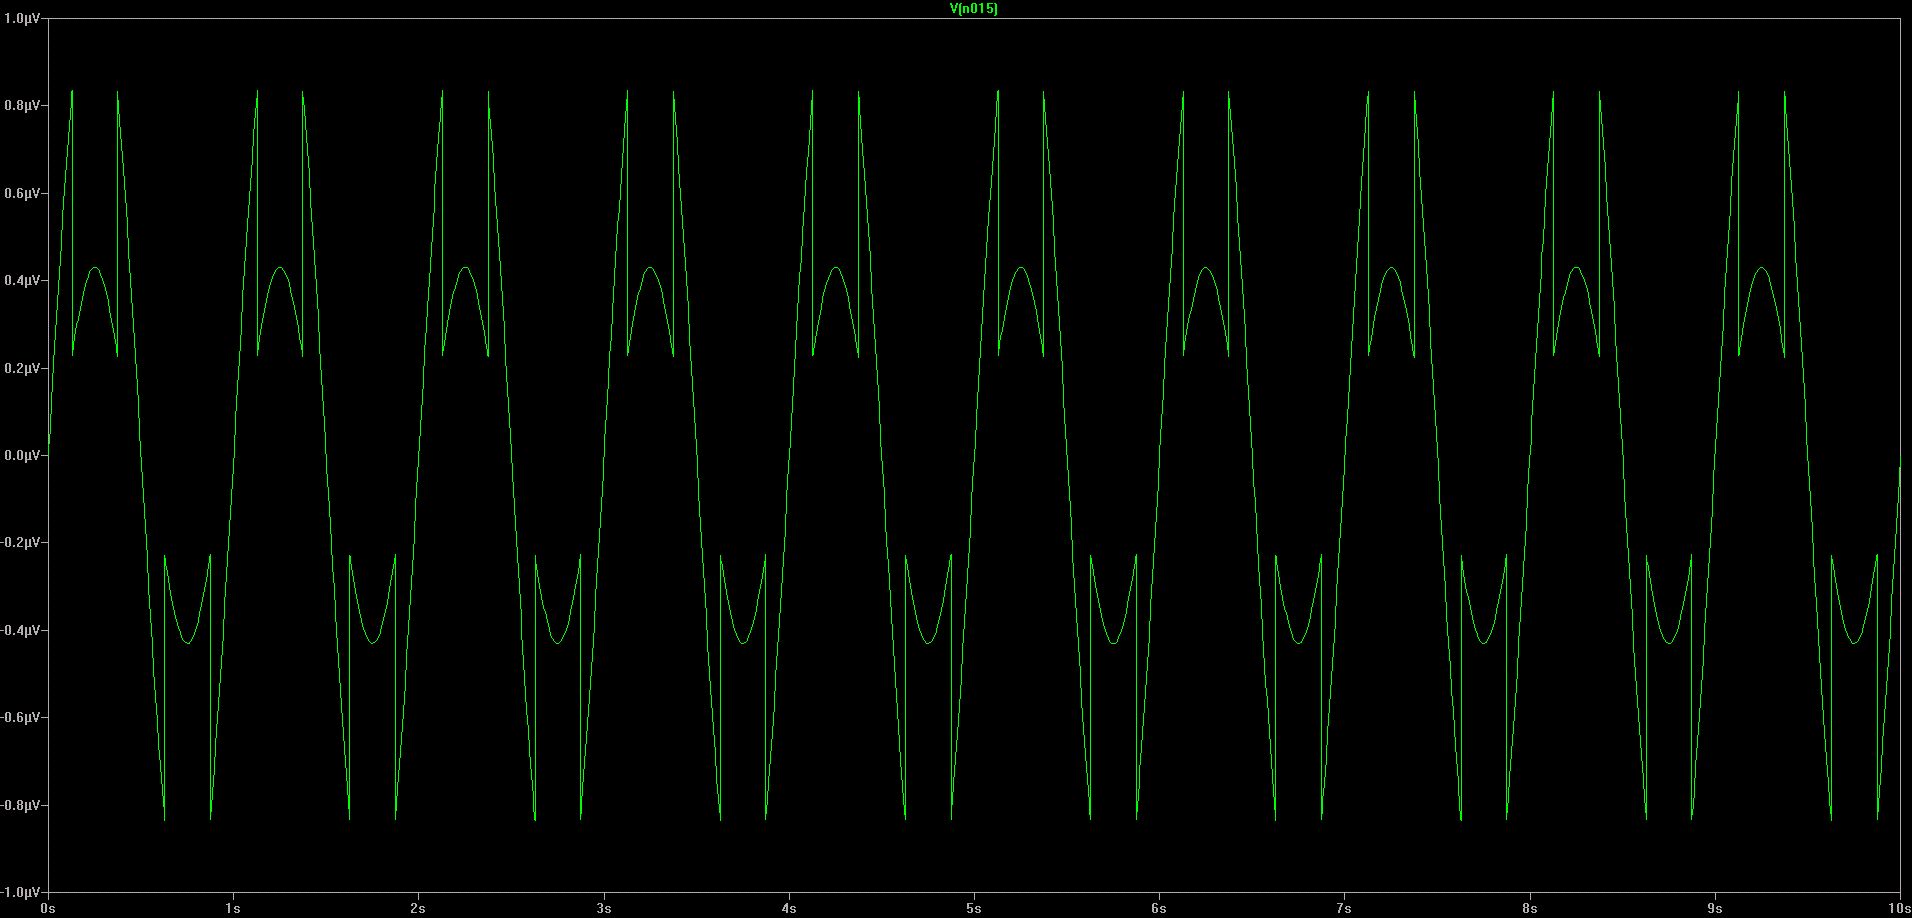Click the 0.0µV vertical axis label
The width and height of the screenshot is (1912, 918).
pos(22,455)
